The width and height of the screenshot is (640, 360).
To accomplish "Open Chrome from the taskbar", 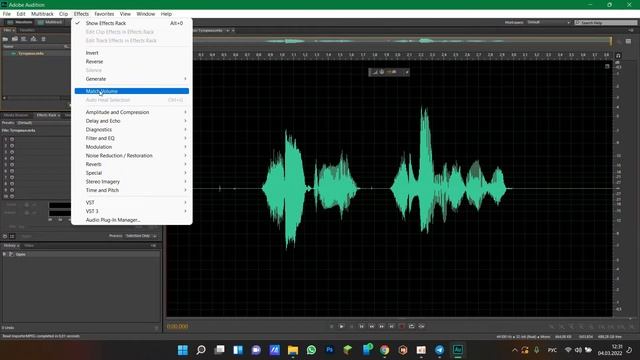I will [x=384, y=350].
